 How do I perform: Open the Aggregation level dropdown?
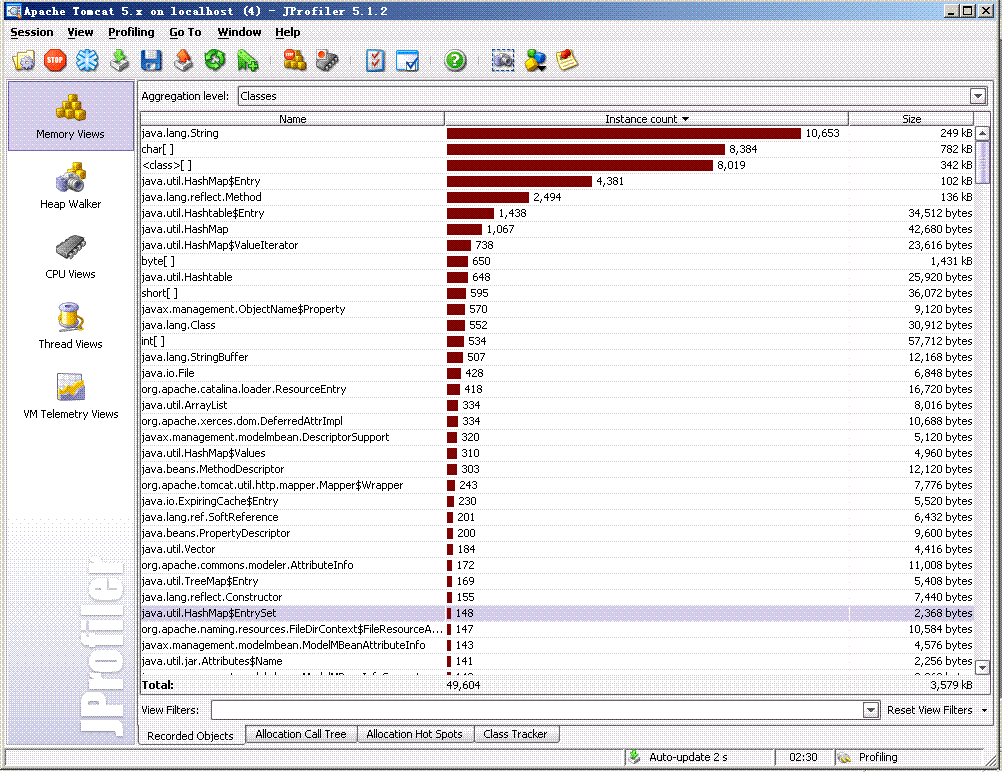pos(977,95)
